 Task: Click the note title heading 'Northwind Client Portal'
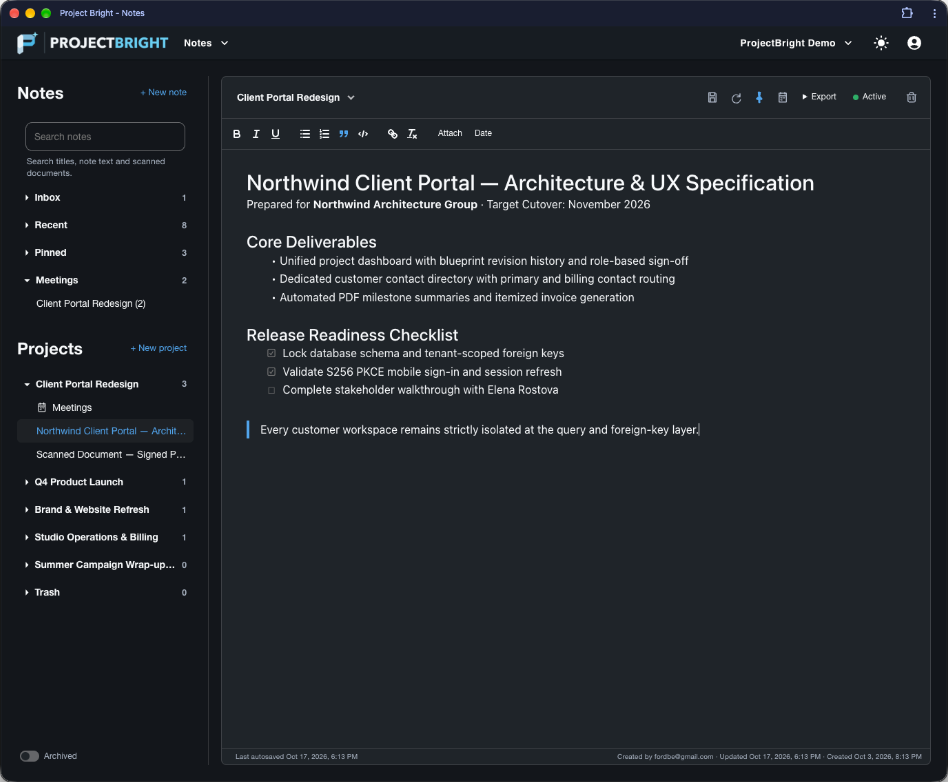pos(530,183)
